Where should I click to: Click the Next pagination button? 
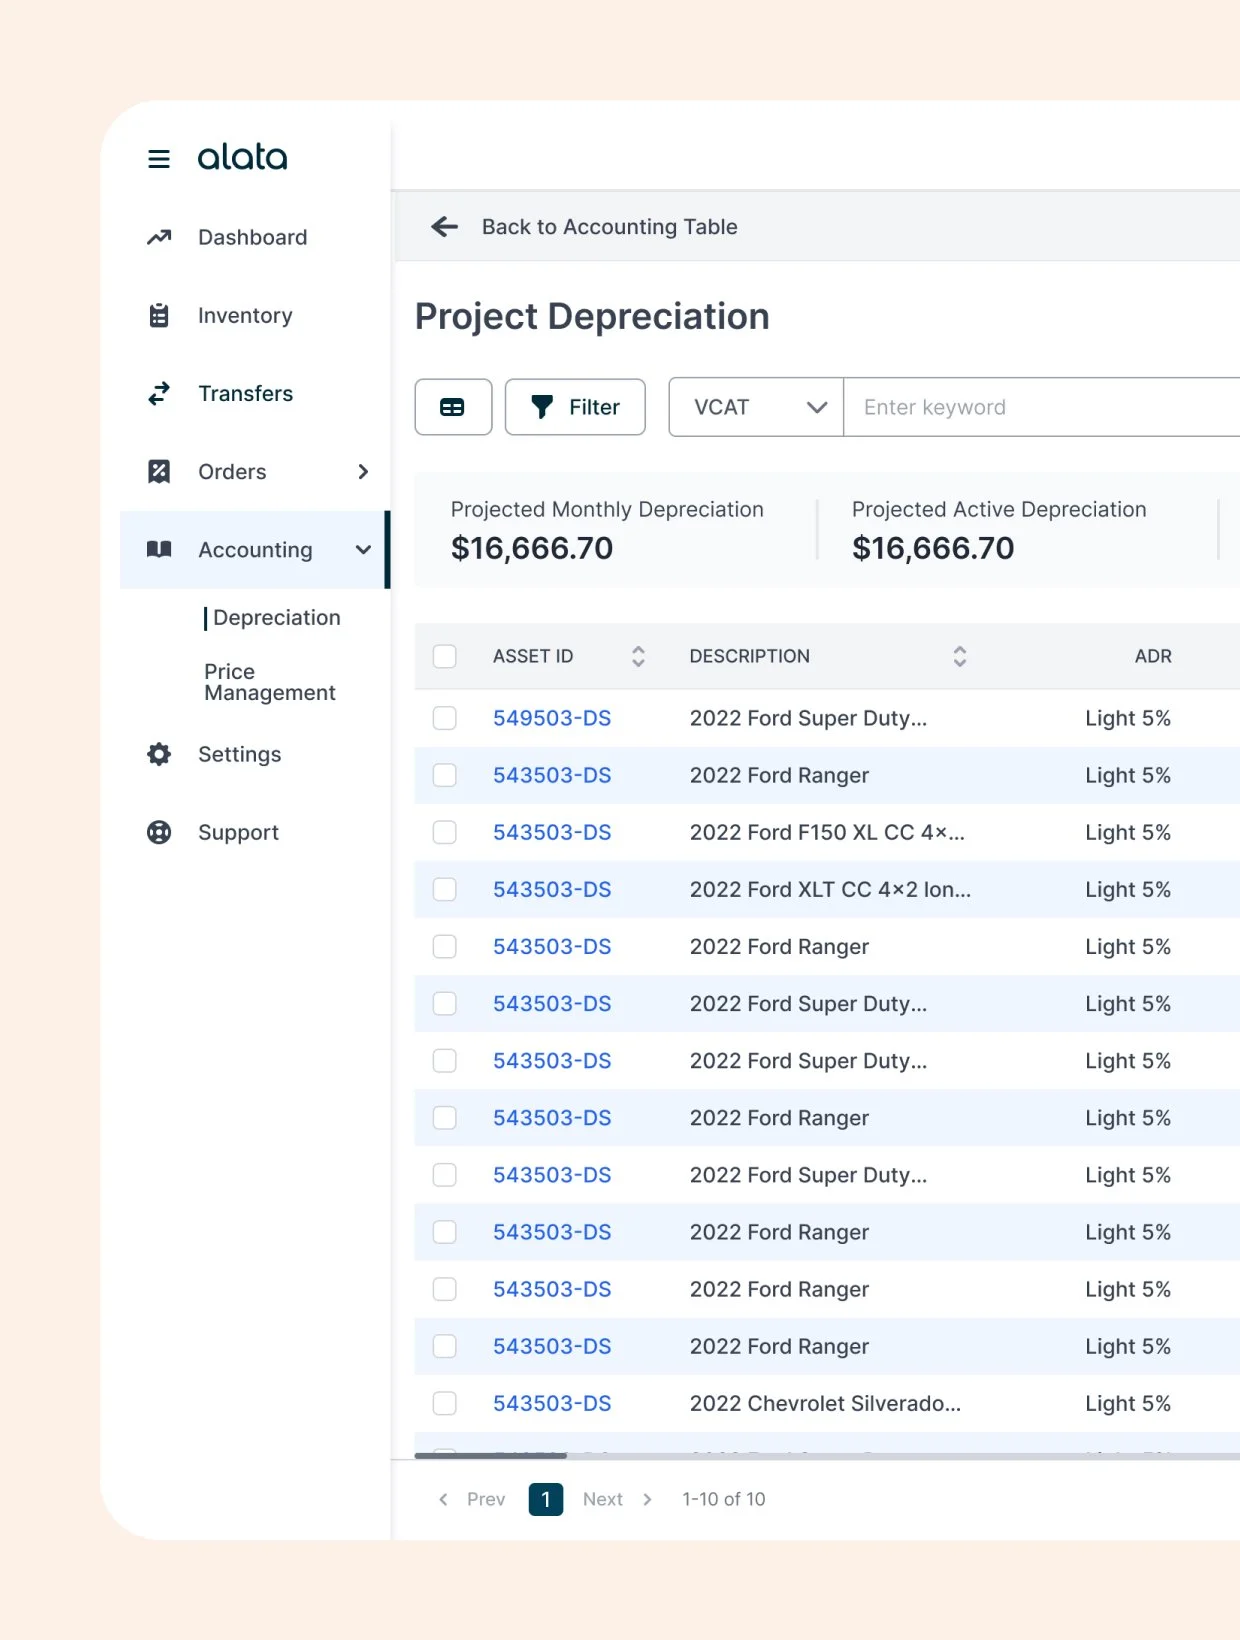pos(617,1499)
